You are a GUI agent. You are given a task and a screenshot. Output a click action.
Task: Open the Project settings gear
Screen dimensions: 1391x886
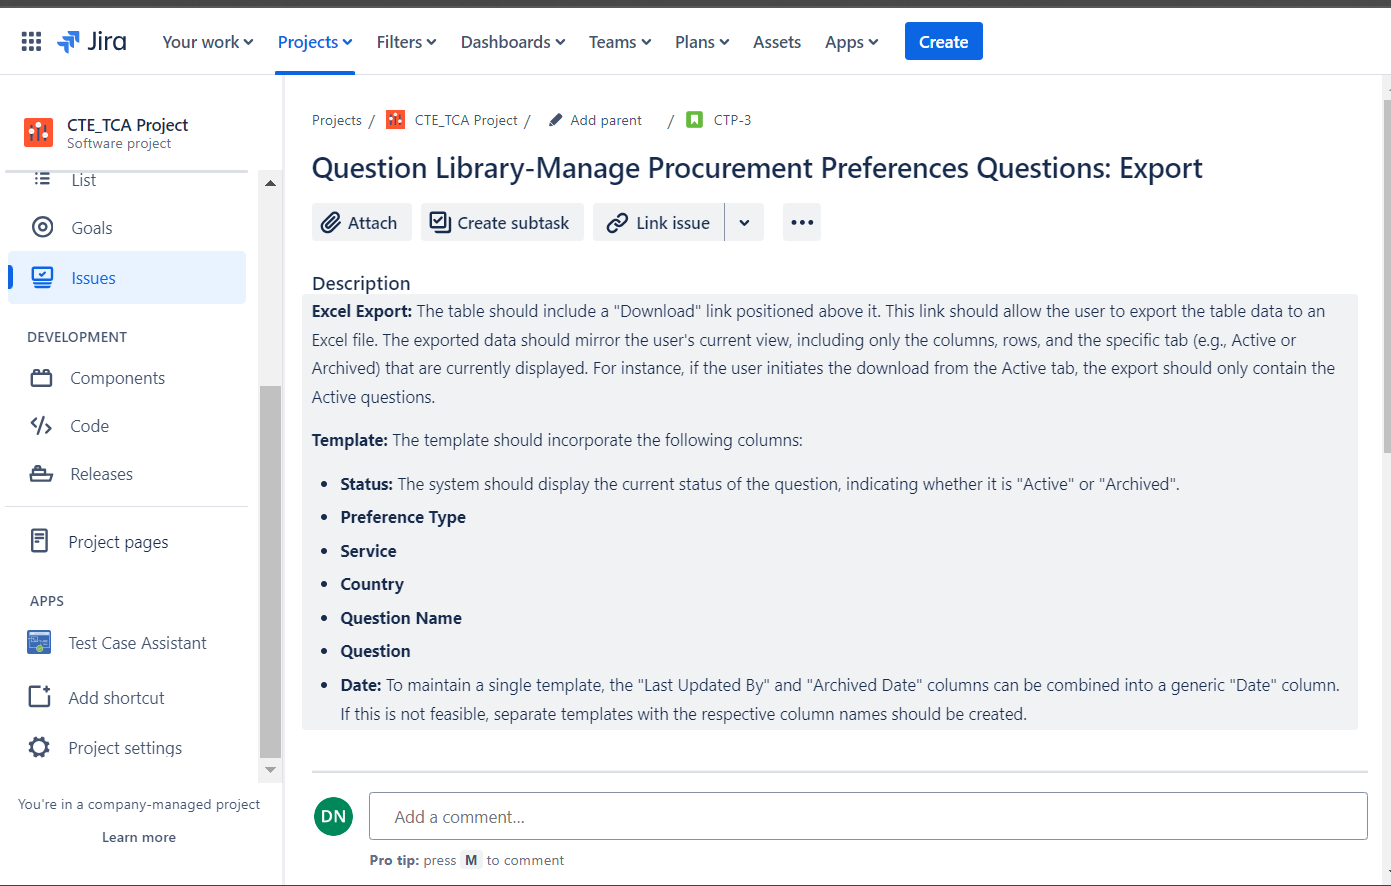pos(38,747)
